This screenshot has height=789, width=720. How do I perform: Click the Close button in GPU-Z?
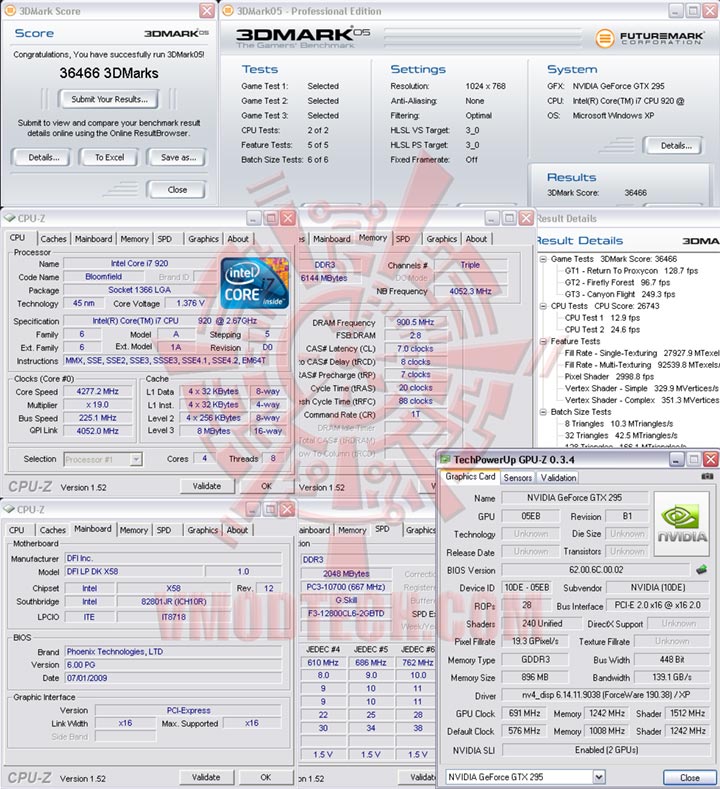coord(689,777)
